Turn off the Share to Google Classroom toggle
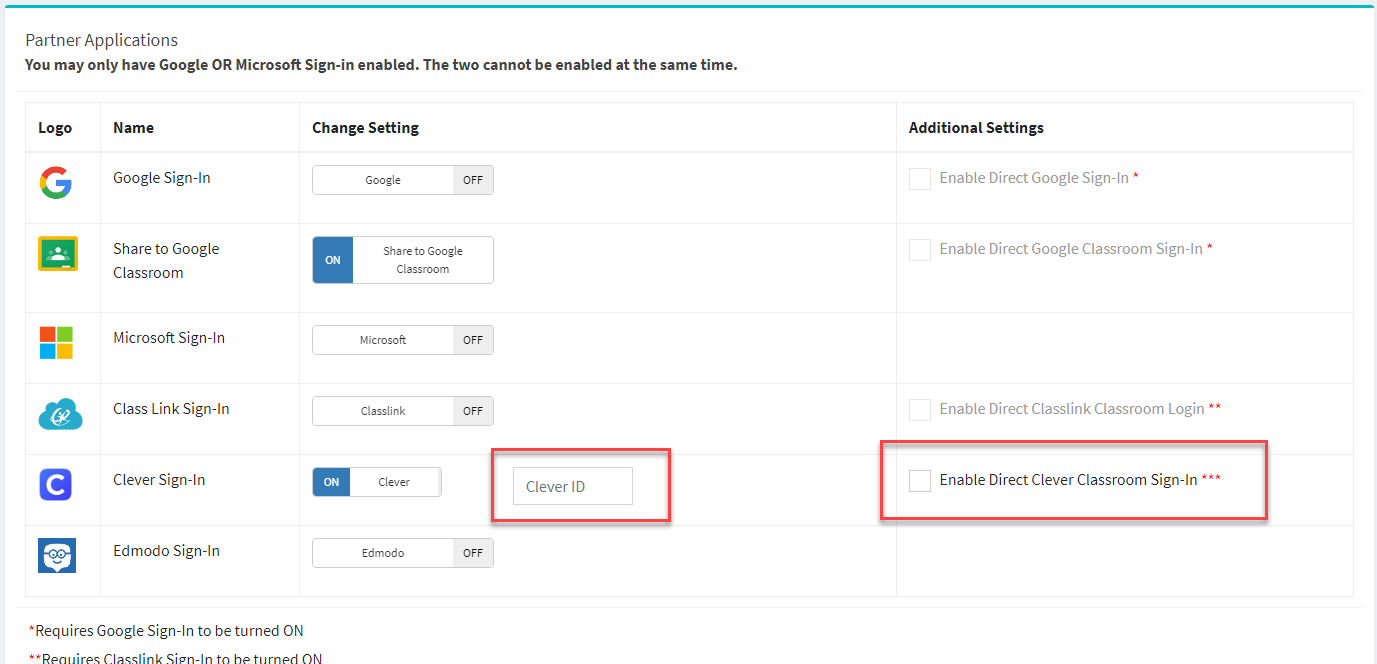Viewport: 1377px width, 664px height. [403, 260]
